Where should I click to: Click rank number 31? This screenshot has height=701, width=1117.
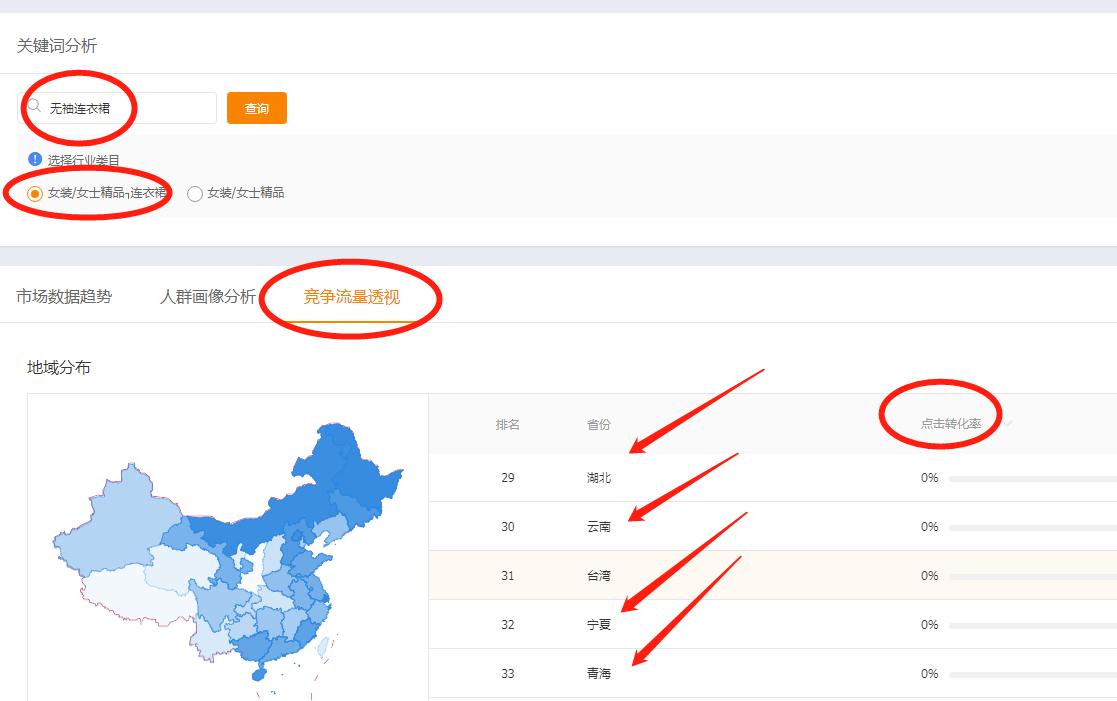point(507,576)
